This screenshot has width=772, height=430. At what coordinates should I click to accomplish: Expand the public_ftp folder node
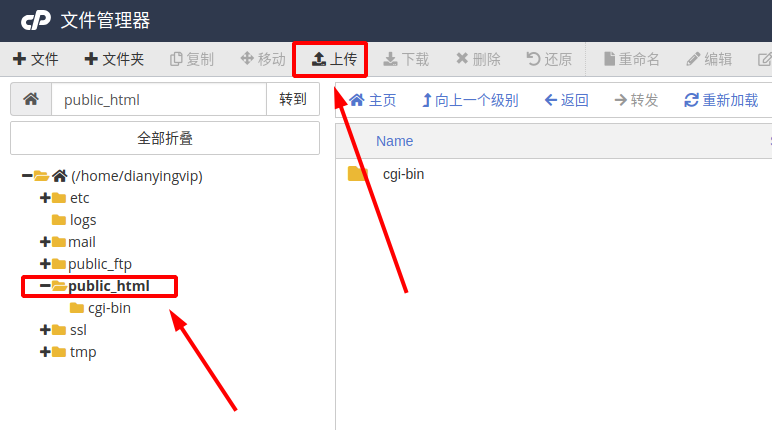[x=45, y=264]
